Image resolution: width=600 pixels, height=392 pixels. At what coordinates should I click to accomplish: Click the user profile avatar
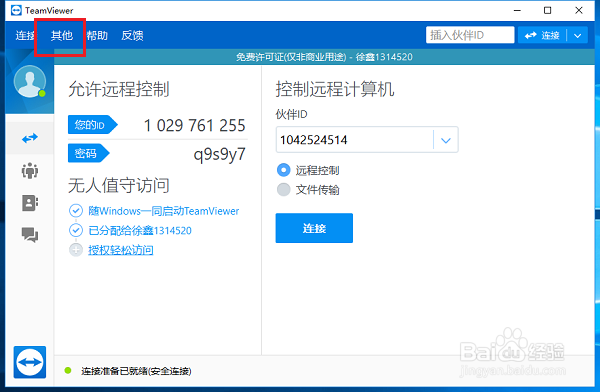tap(30, 81)
